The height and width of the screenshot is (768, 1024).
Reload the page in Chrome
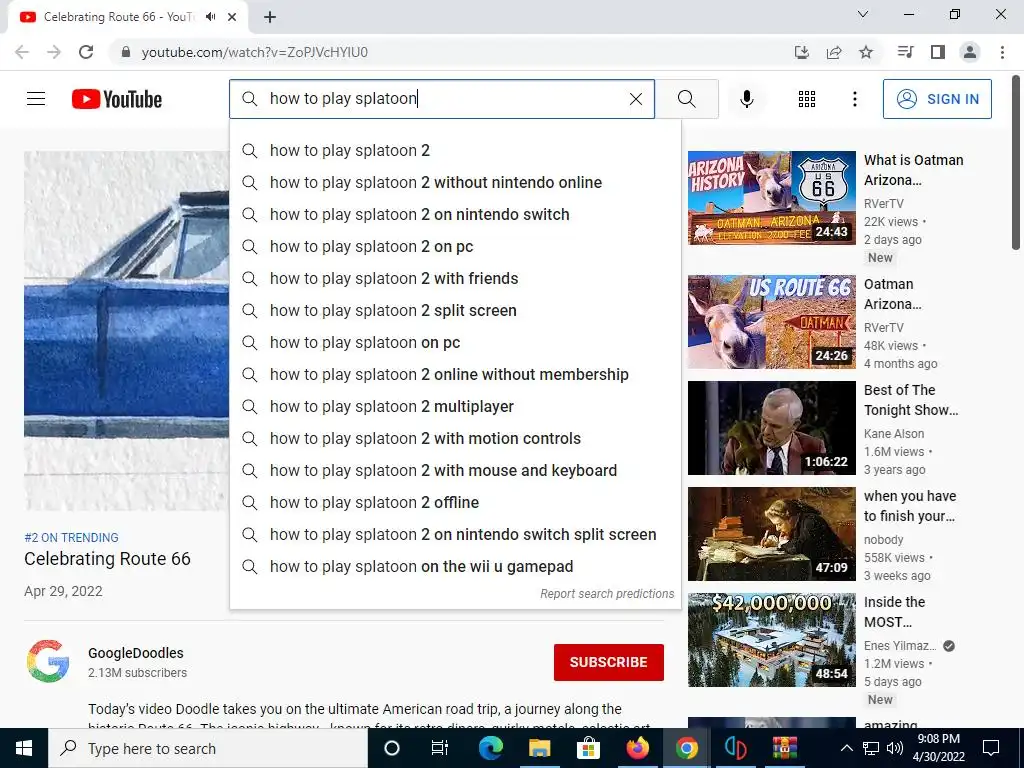[x=86, y=52]
